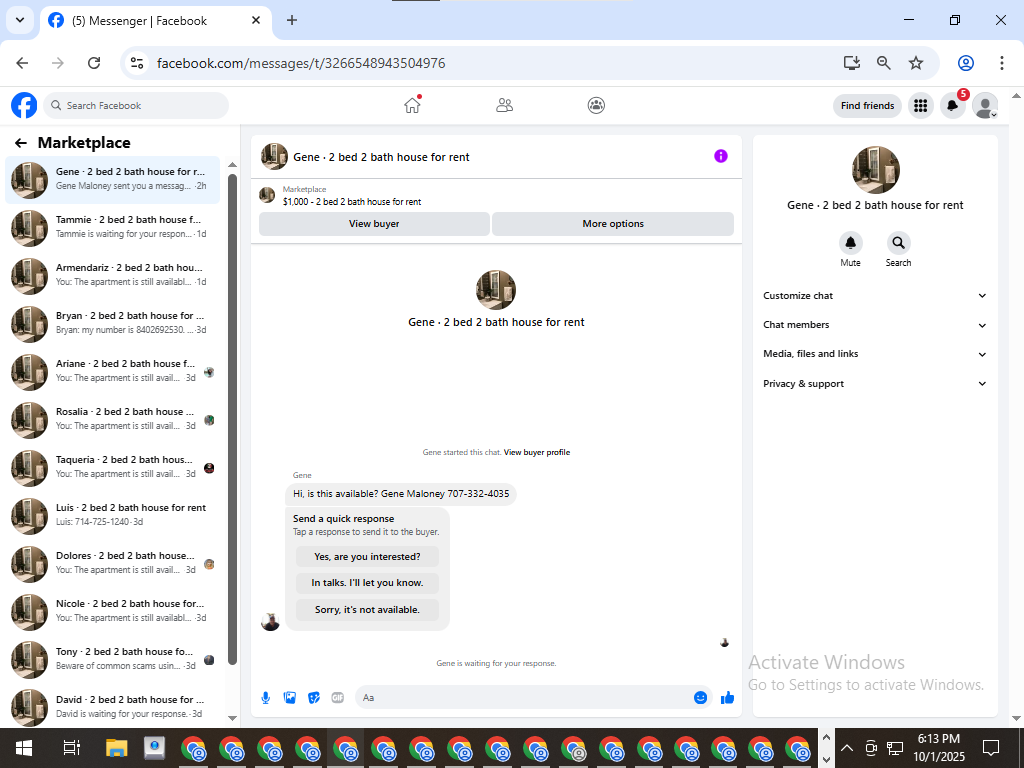Open David's waiting conversation

[x=112, y=707]
